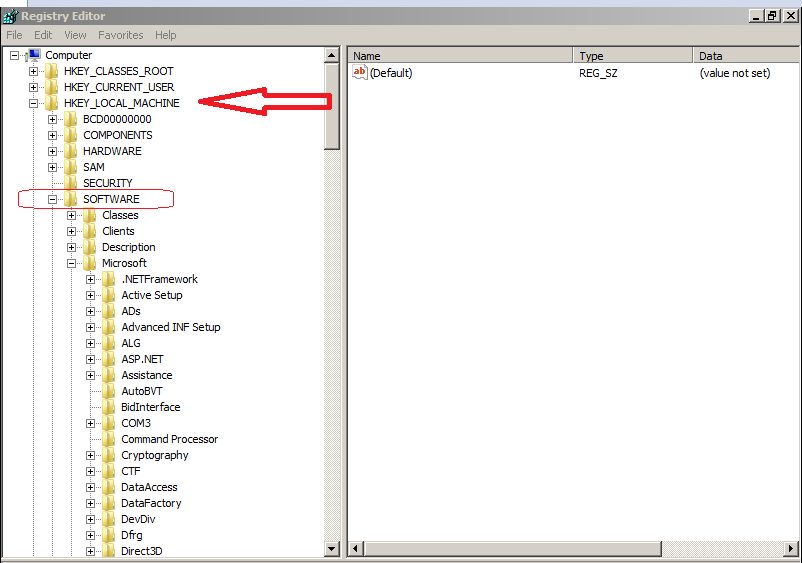The width and height of the screenshot is (802, 563).
Task: Click the .NETFramework folder icon
Action: point(108,279)
